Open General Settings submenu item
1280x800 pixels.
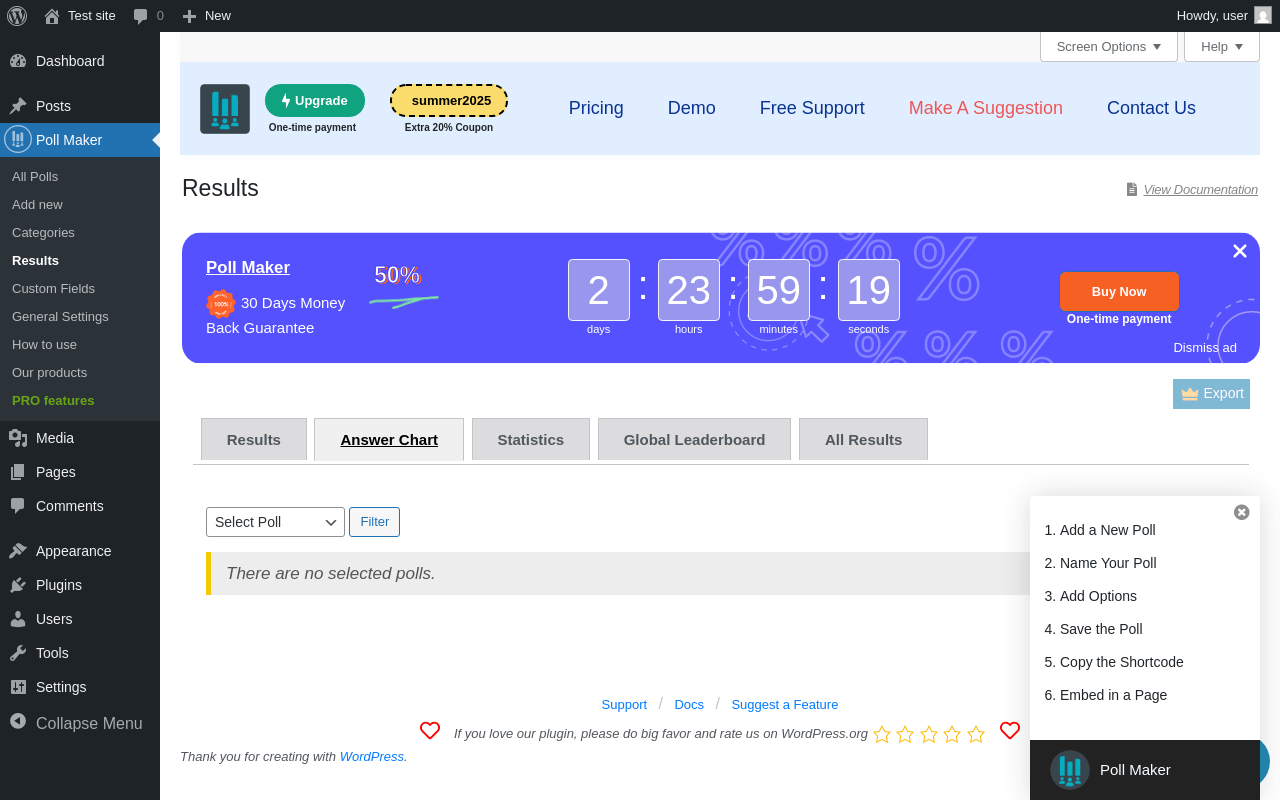pyautogui.click(x=60, y=317)
